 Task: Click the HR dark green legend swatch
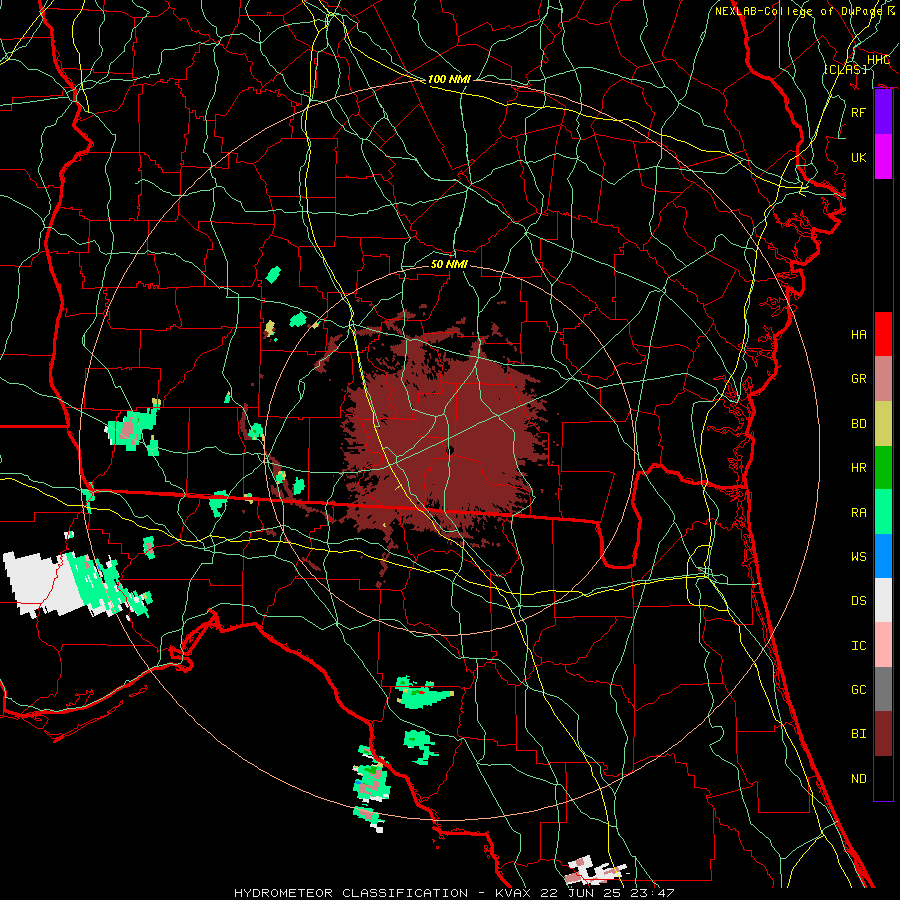point(883,468)
